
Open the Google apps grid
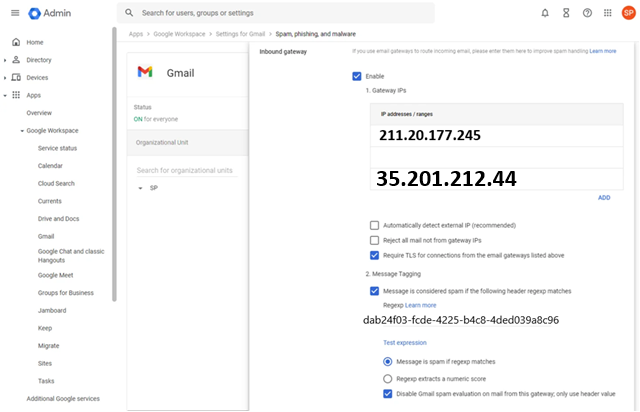pos(608,13)
